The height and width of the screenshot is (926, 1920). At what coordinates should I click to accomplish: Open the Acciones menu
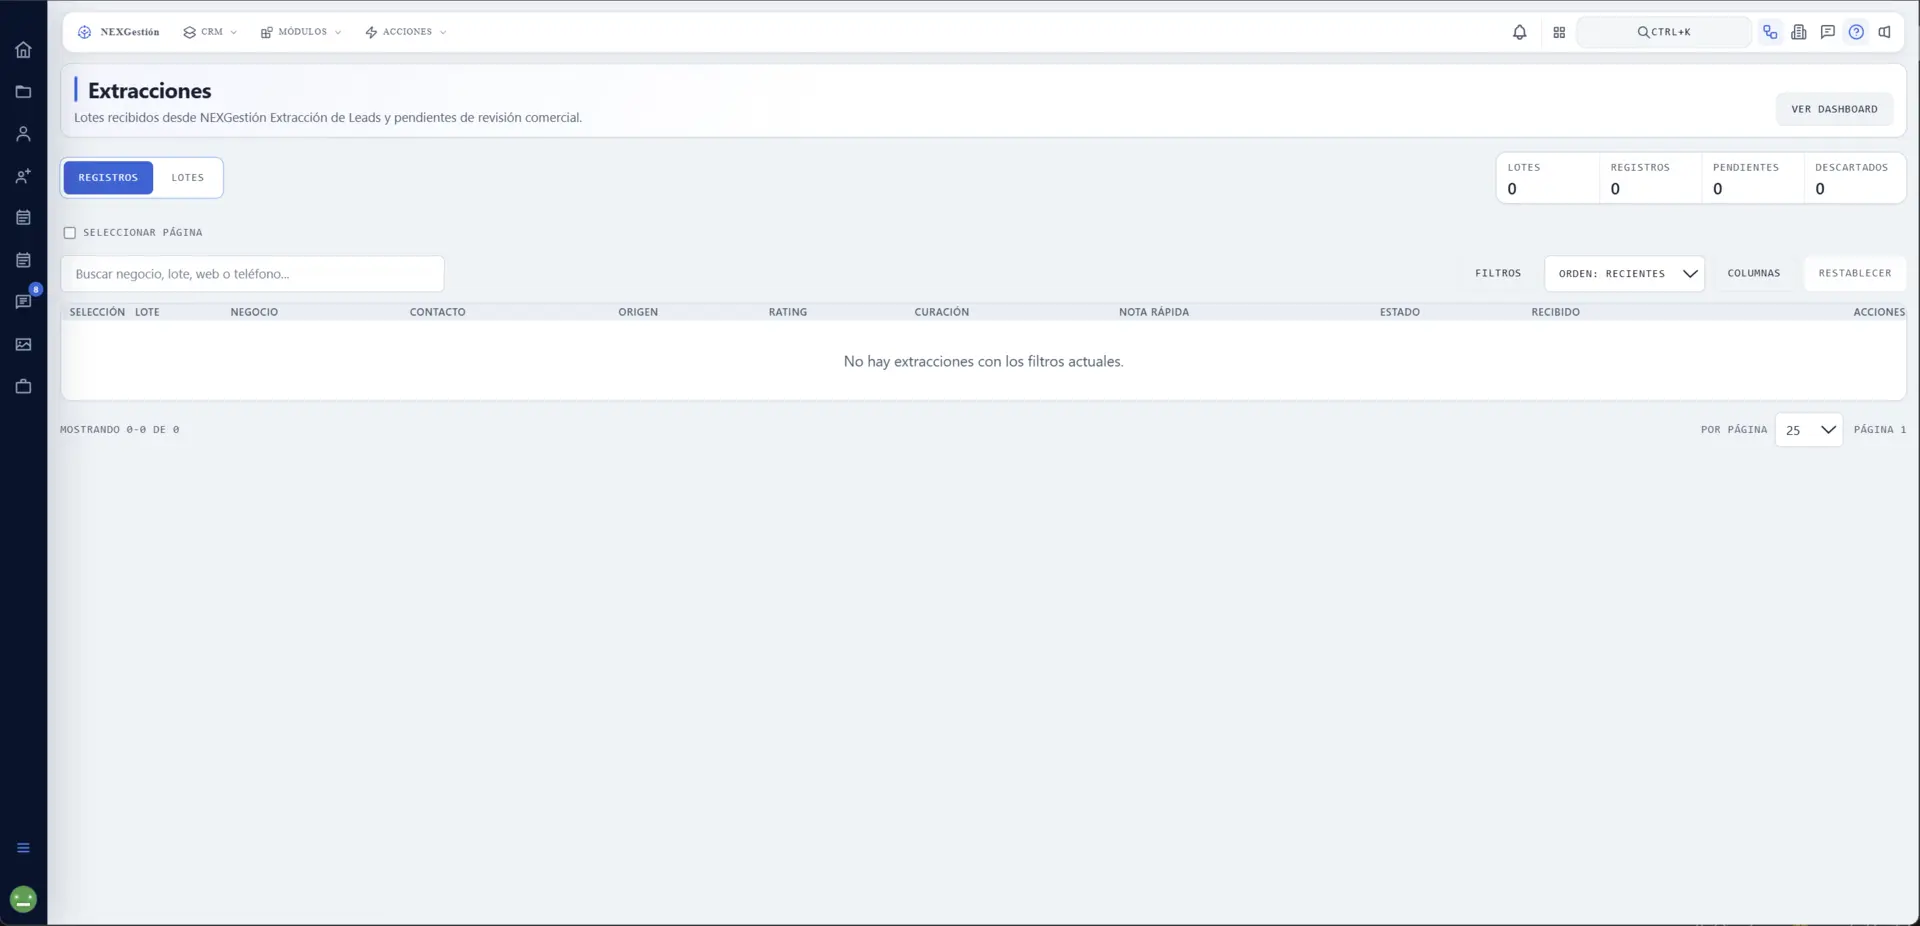click(x=406, y=32)
